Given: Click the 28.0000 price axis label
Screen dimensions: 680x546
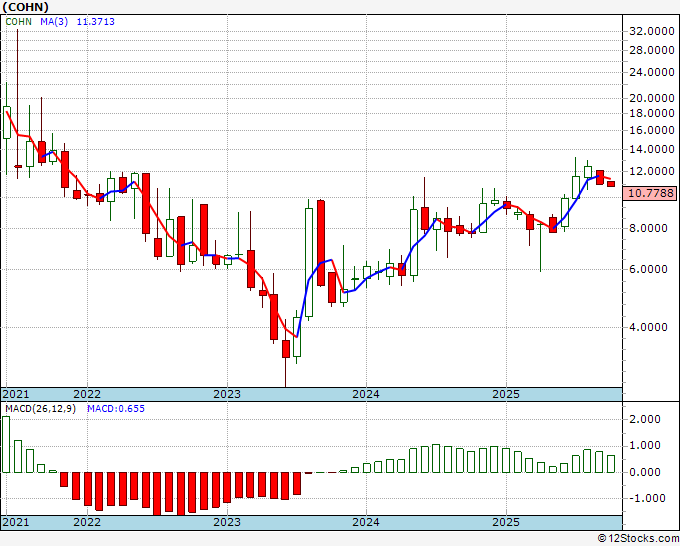Looking at the screenshot, I should tap(651, 50).
